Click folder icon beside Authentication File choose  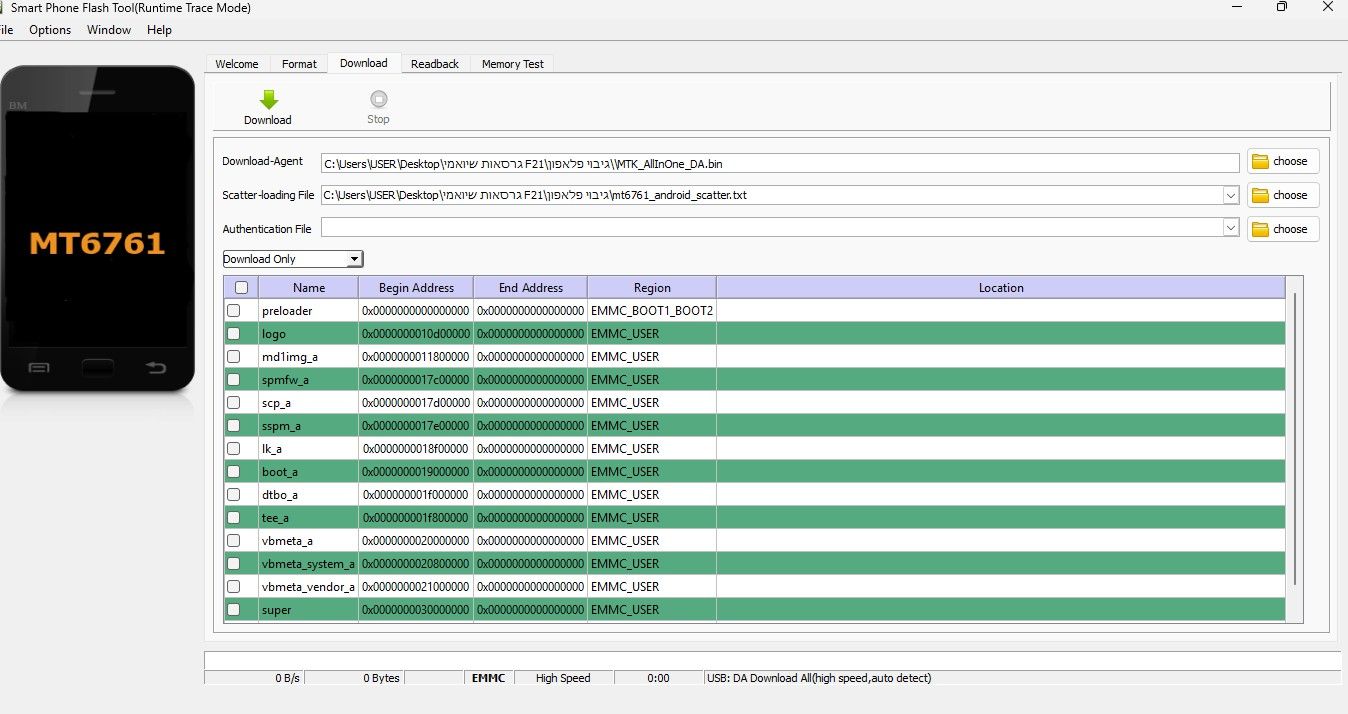pos(1260,229)
